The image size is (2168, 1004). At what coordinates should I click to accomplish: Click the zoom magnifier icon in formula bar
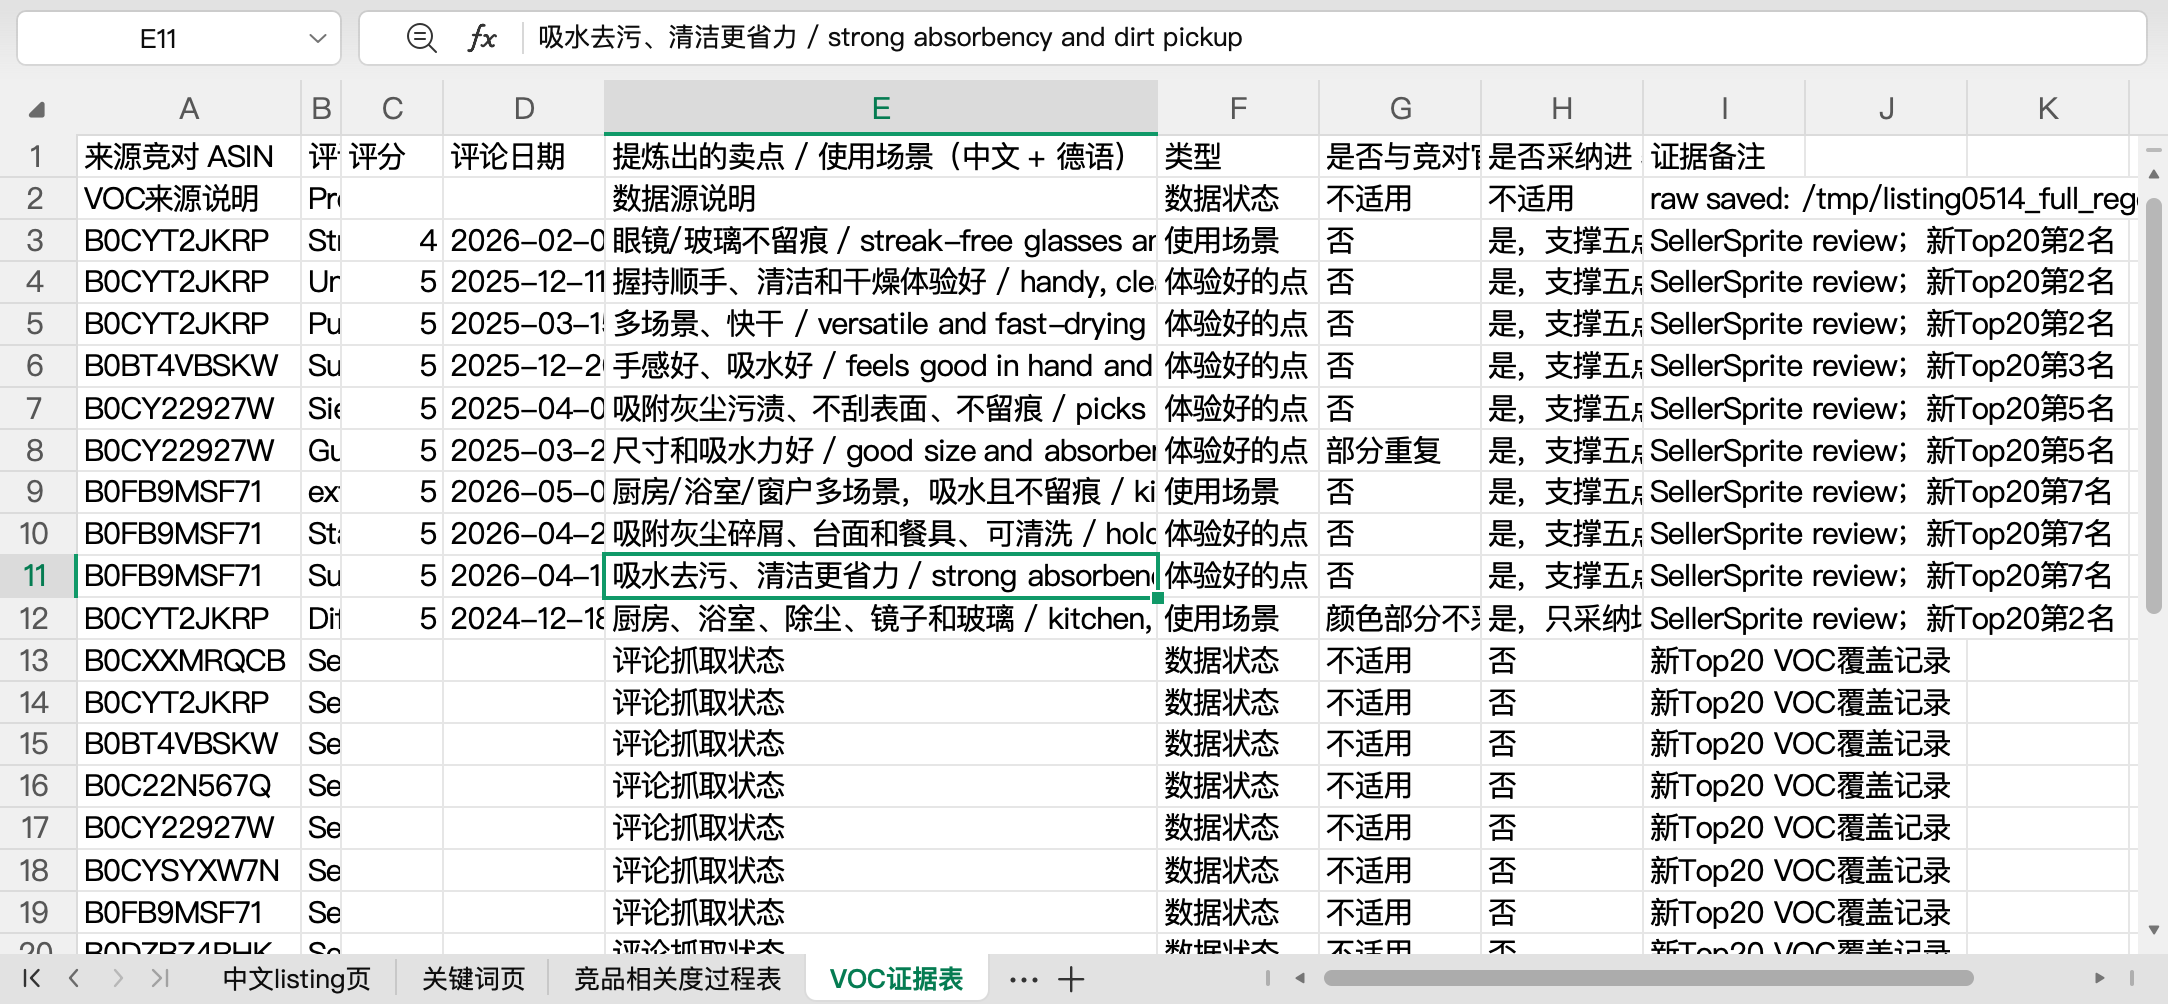[422, 38]
